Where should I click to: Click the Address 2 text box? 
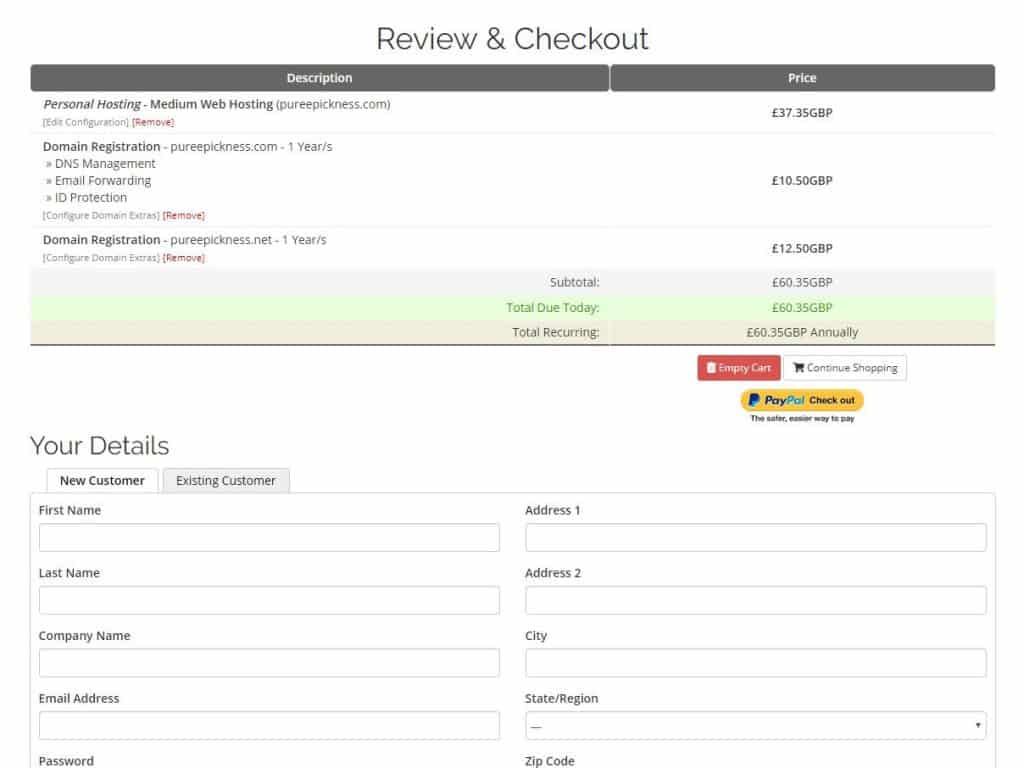pos(755,600)
